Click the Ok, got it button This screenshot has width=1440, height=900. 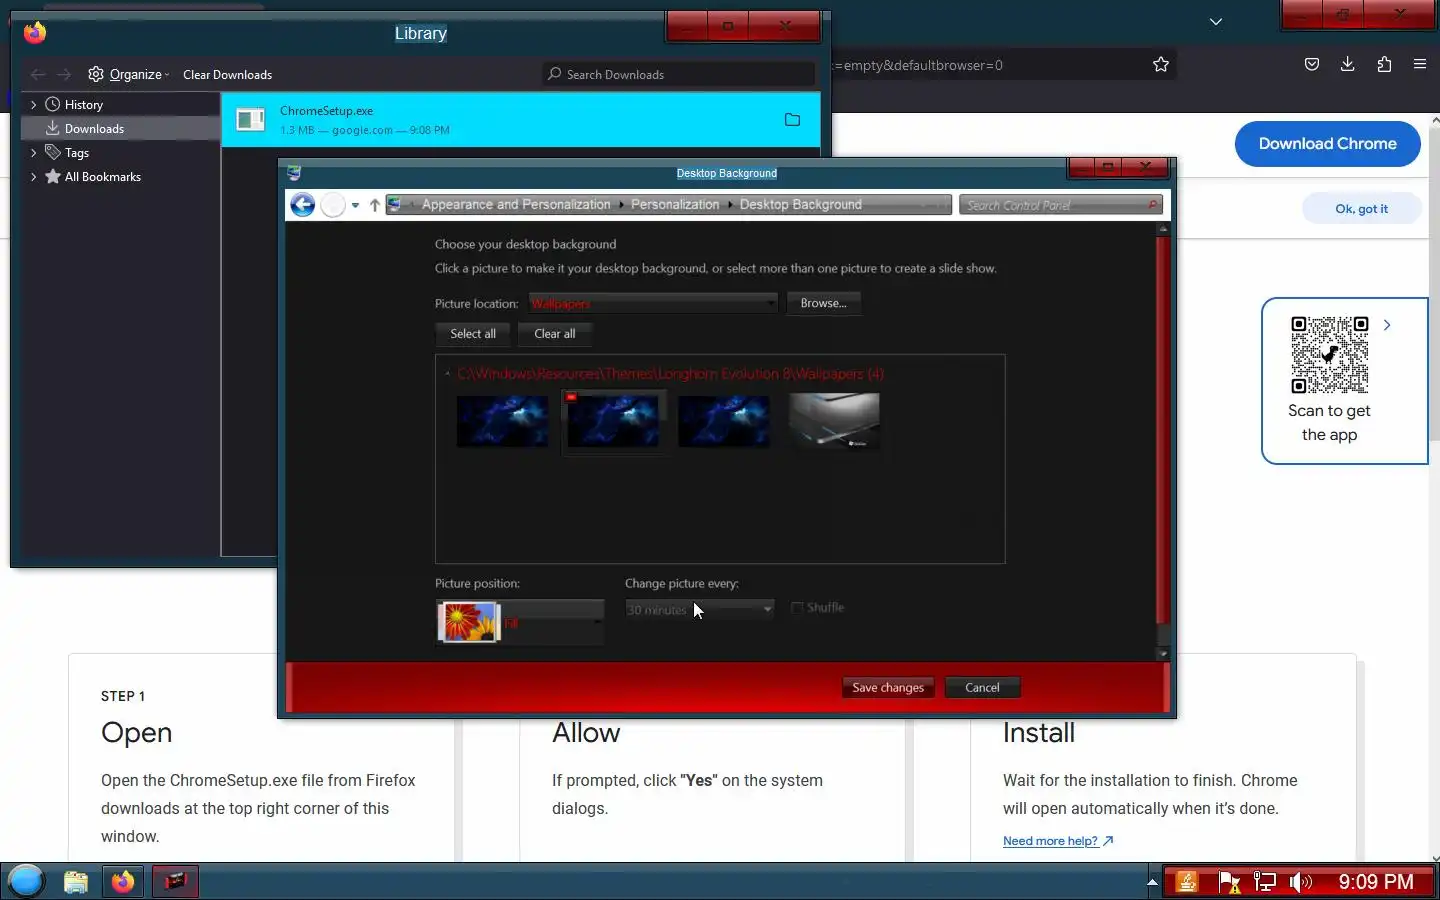[x=1361, y=208]
